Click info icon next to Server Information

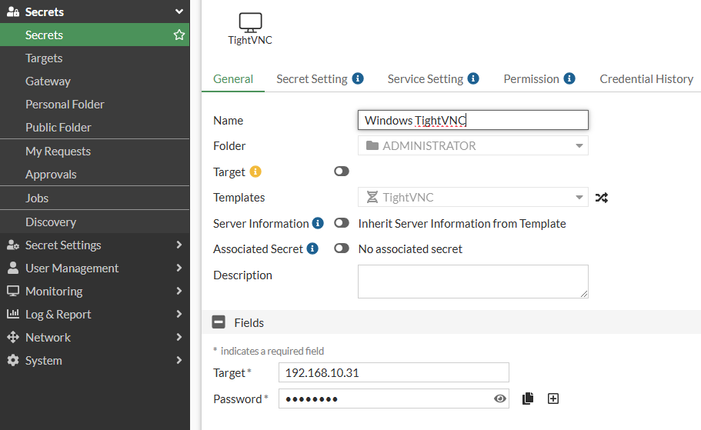(x=318, y=223)
